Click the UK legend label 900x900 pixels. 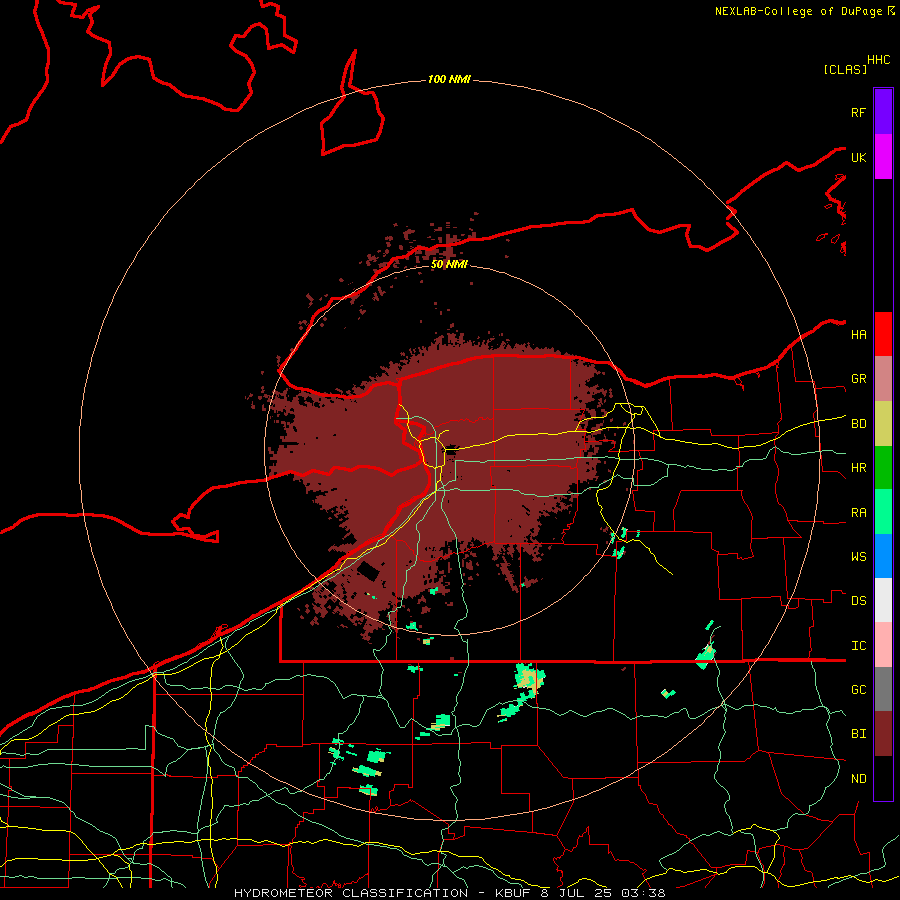coord(858,157)
